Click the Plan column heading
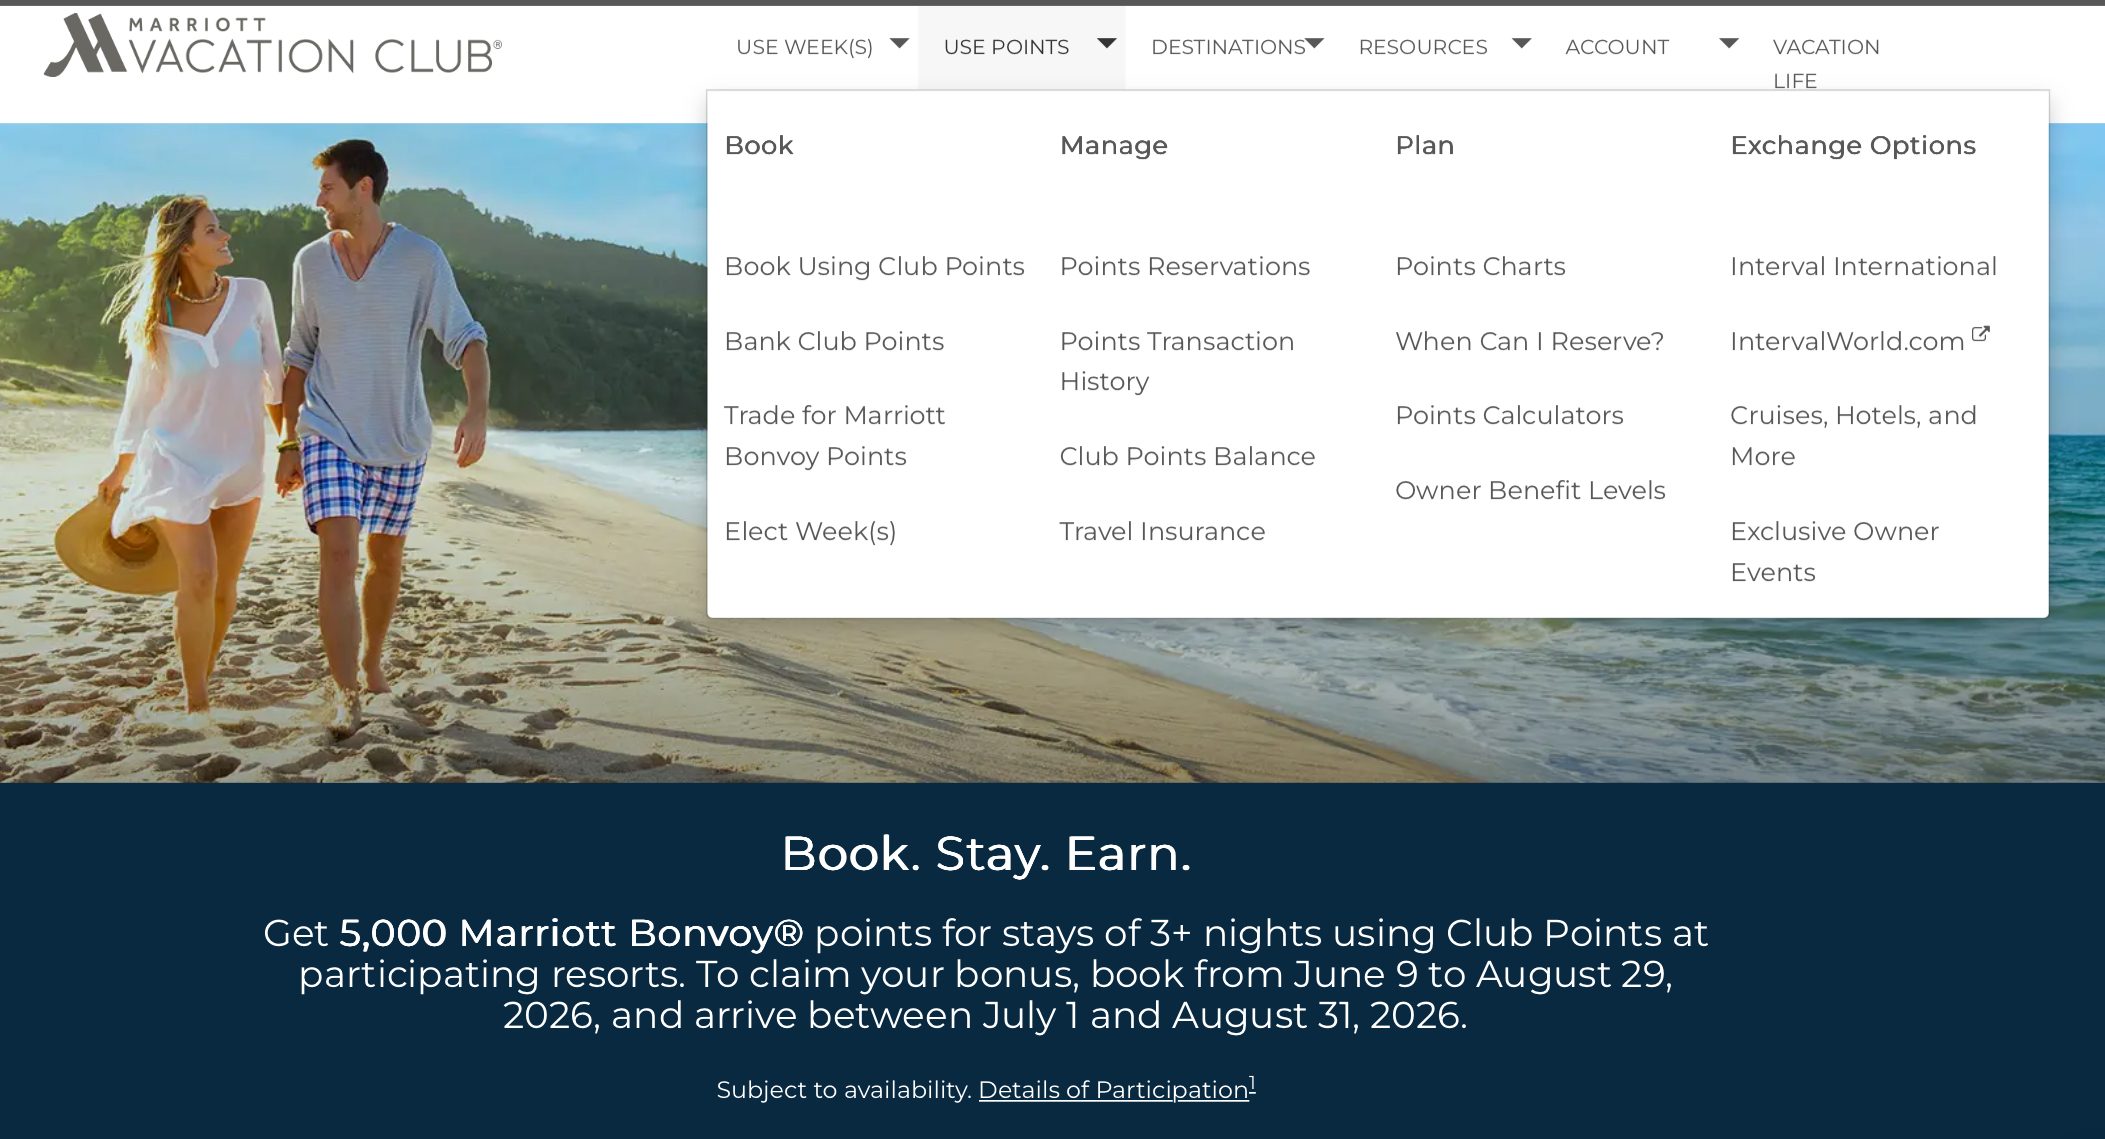Viewport: 2105px width, 1139px height. point(1424,145)
